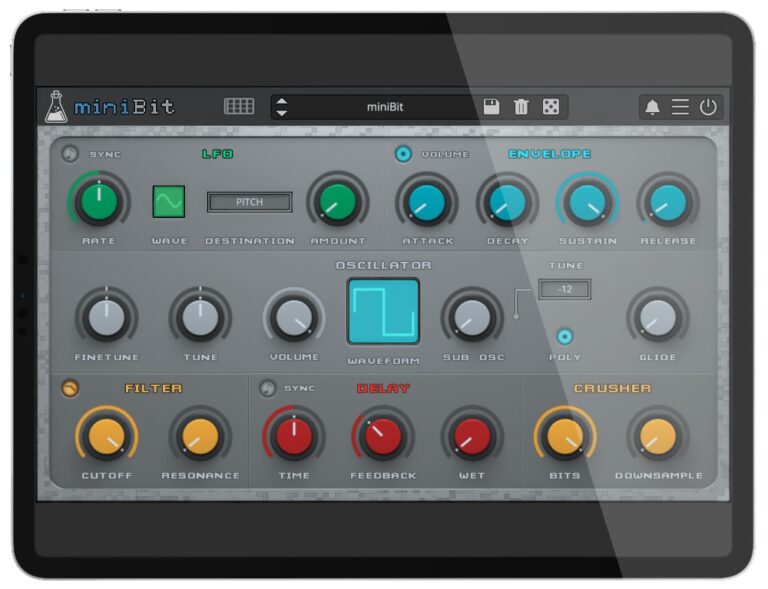Screen dimensions: 768x589
Task: Click preset up/down arrows stepper
Action: coord(282,107)
